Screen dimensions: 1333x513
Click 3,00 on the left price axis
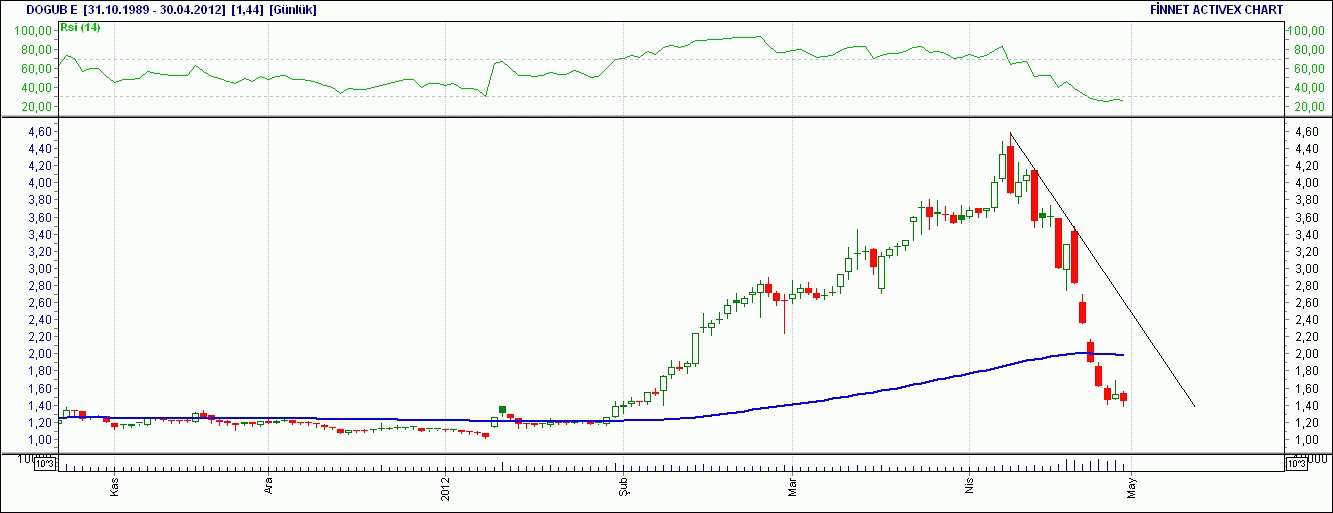(x=42, y=269)
